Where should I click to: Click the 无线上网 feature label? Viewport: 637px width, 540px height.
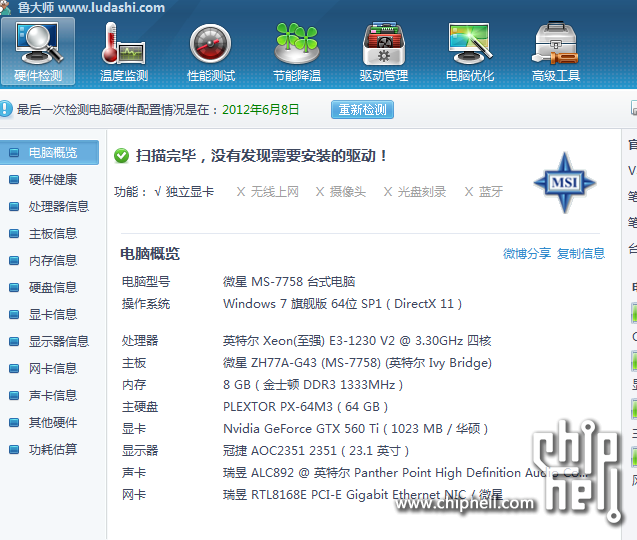(274, 192)
